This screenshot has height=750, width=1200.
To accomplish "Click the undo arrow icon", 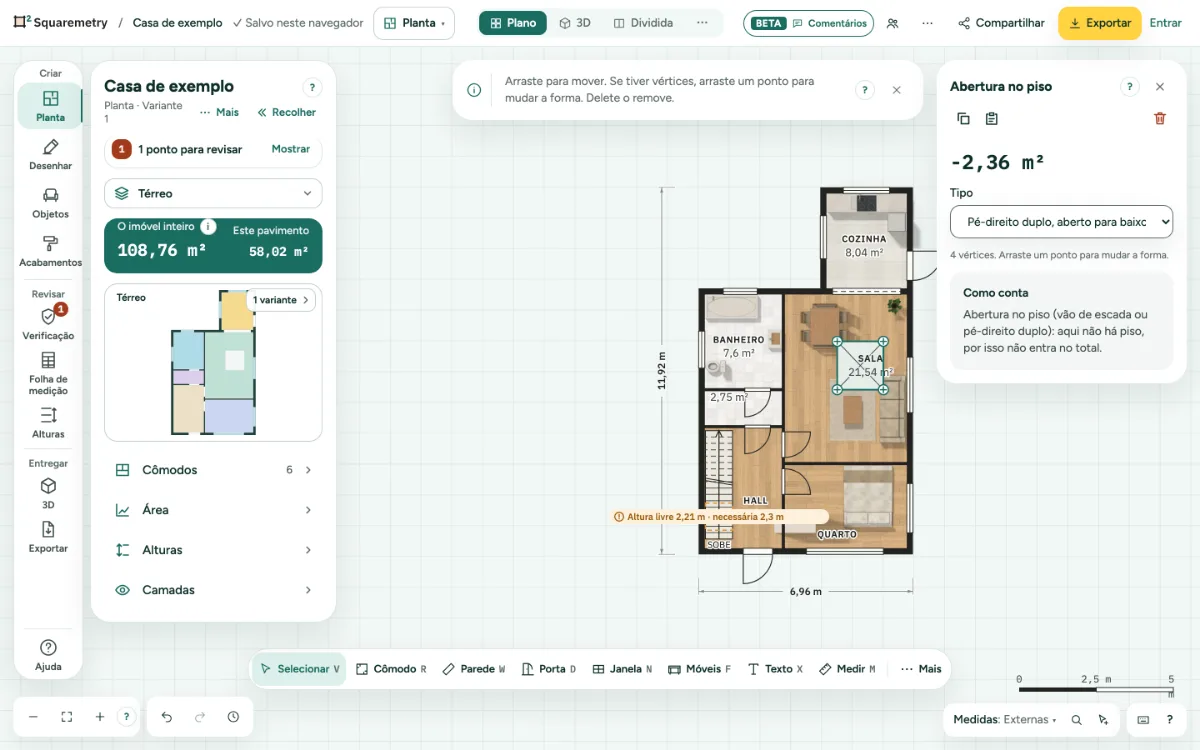I will pyautogui.click(x=167, y=717).
